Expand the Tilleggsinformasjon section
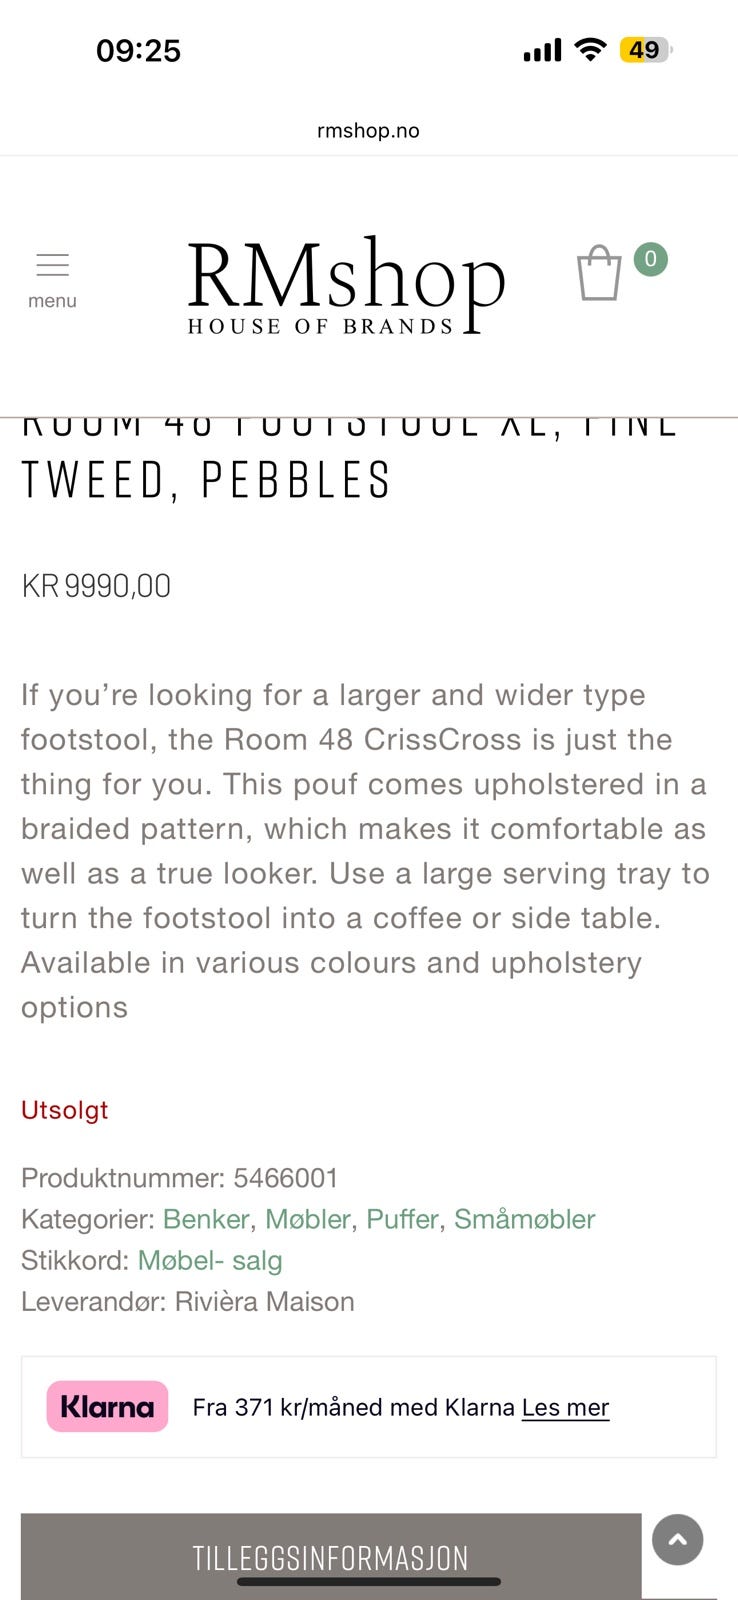Image resolution: width=738 pixels, height=1600 pixels. pos(330,1557)
